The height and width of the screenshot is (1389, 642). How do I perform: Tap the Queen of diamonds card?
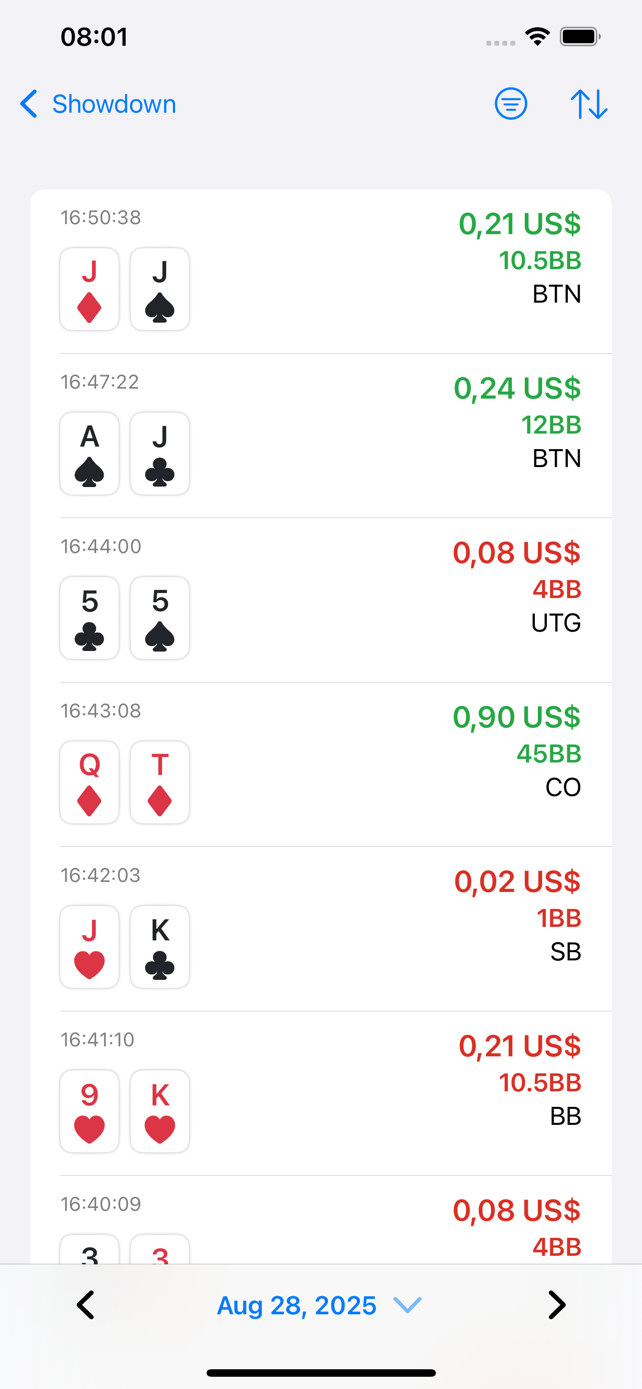point(90,782)
